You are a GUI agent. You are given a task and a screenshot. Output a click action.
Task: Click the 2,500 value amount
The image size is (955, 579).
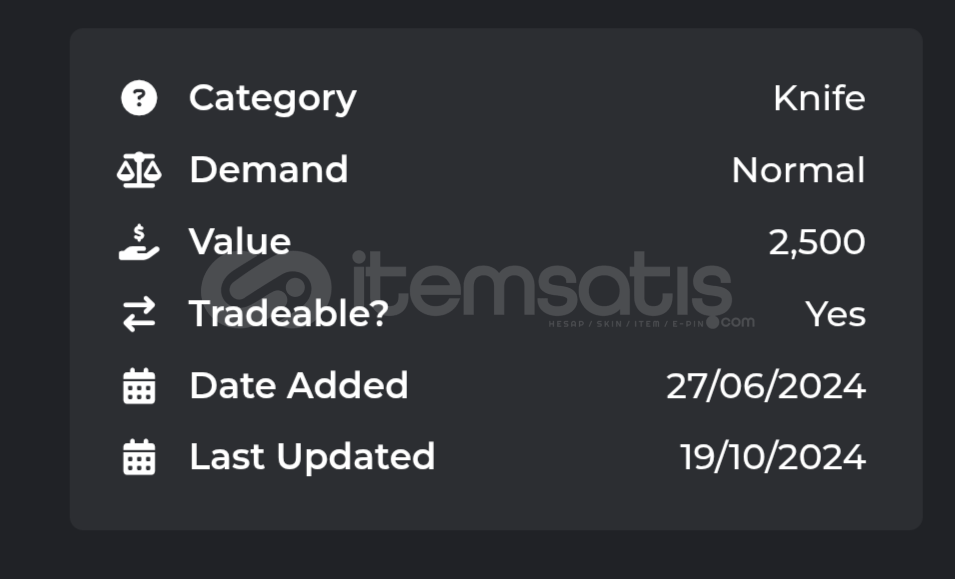[x=817, y=242]
